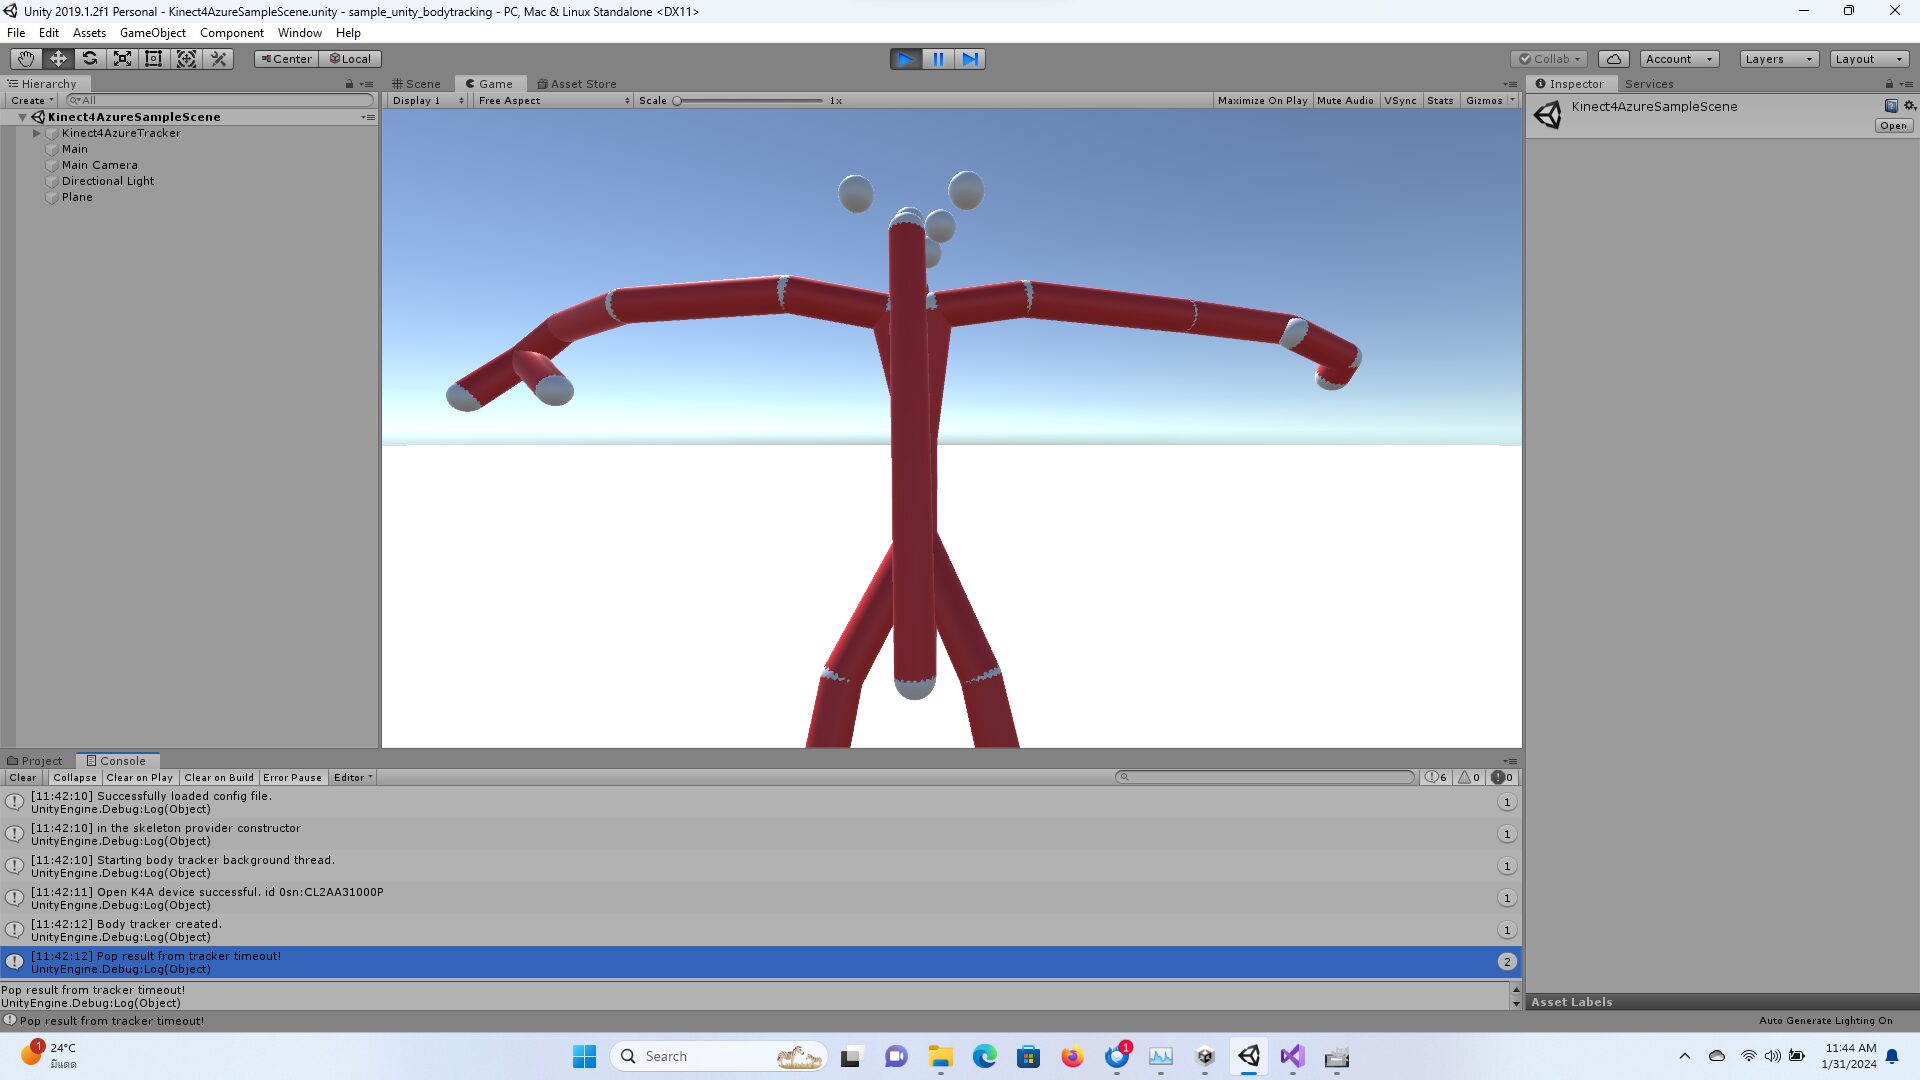Select 'Body tracker created' log entry
Screen dimensions: 1920x1080
coord(760,930)
